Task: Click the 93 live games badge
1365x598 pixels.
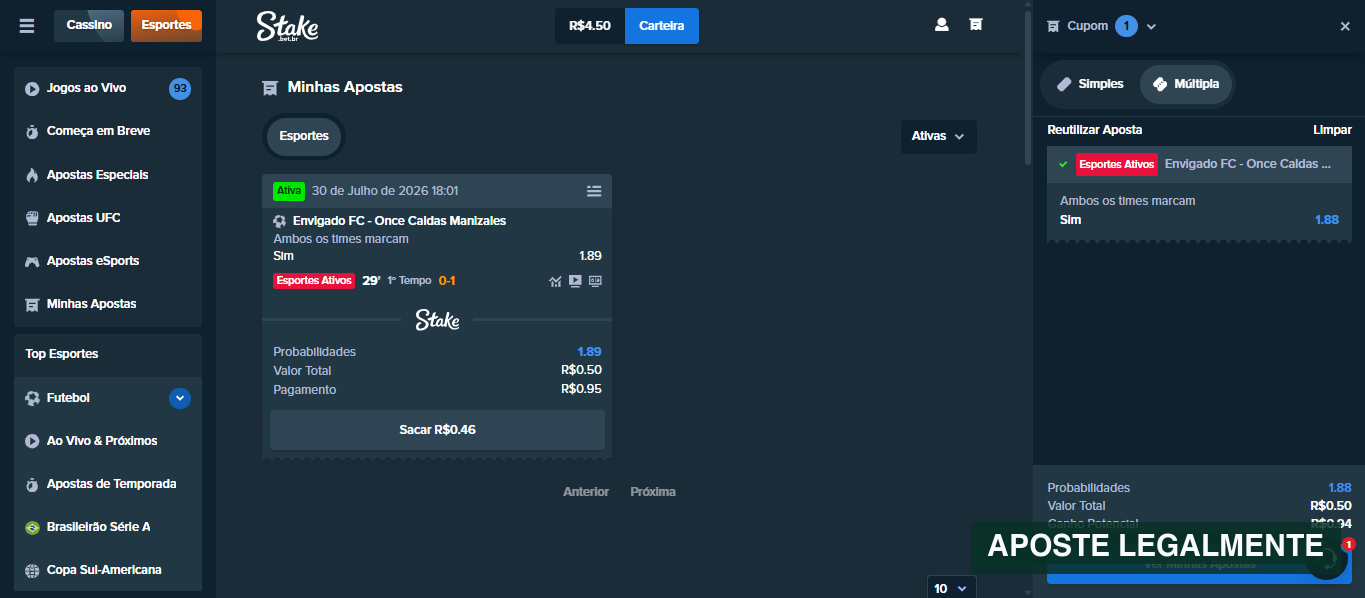Action: pyautogui.click(x=180, y=88)
